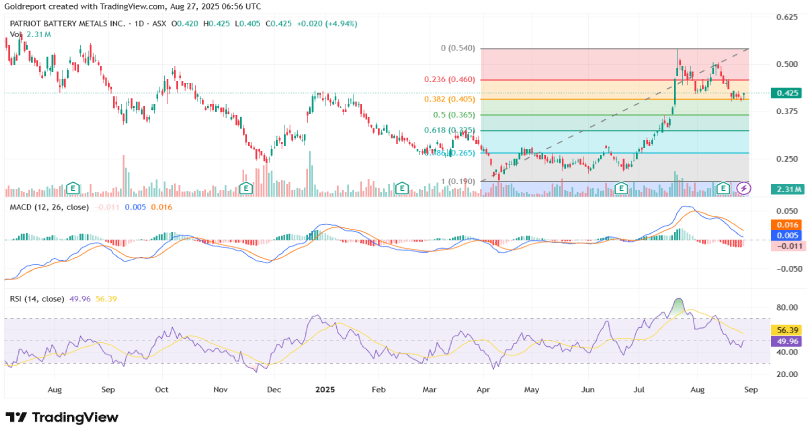Click the TradingView logo at bottom left

coord(62,417)
